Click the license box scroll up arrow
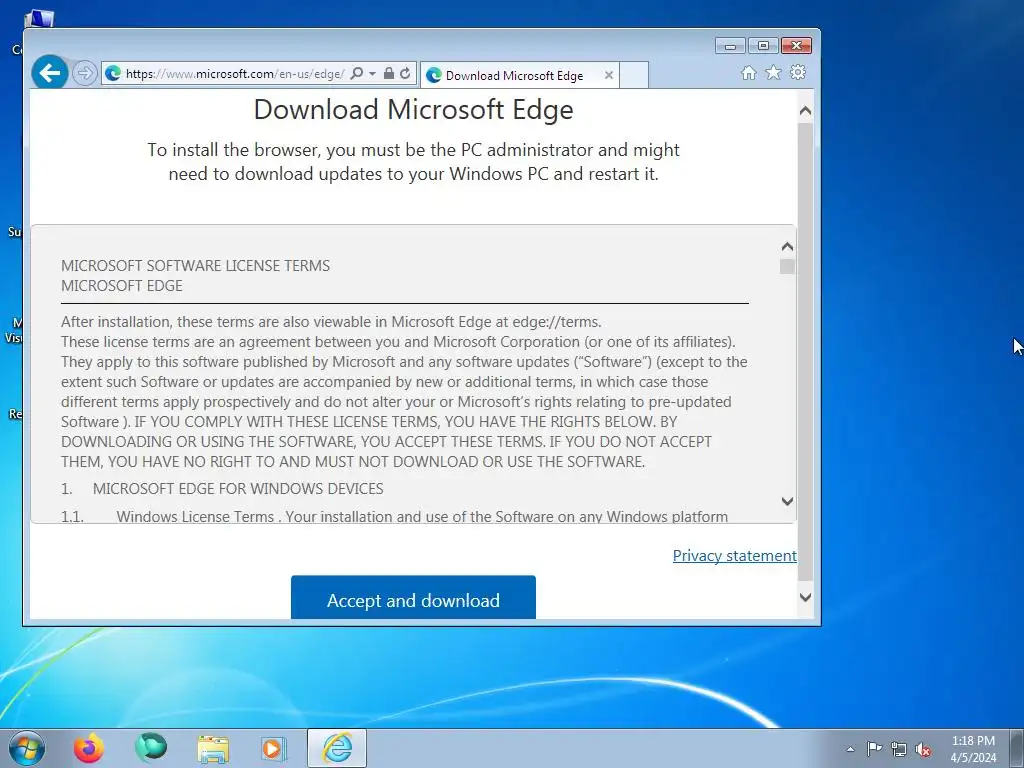The width and height of the screenshot is (1024, 768). [x=787, y=247]
